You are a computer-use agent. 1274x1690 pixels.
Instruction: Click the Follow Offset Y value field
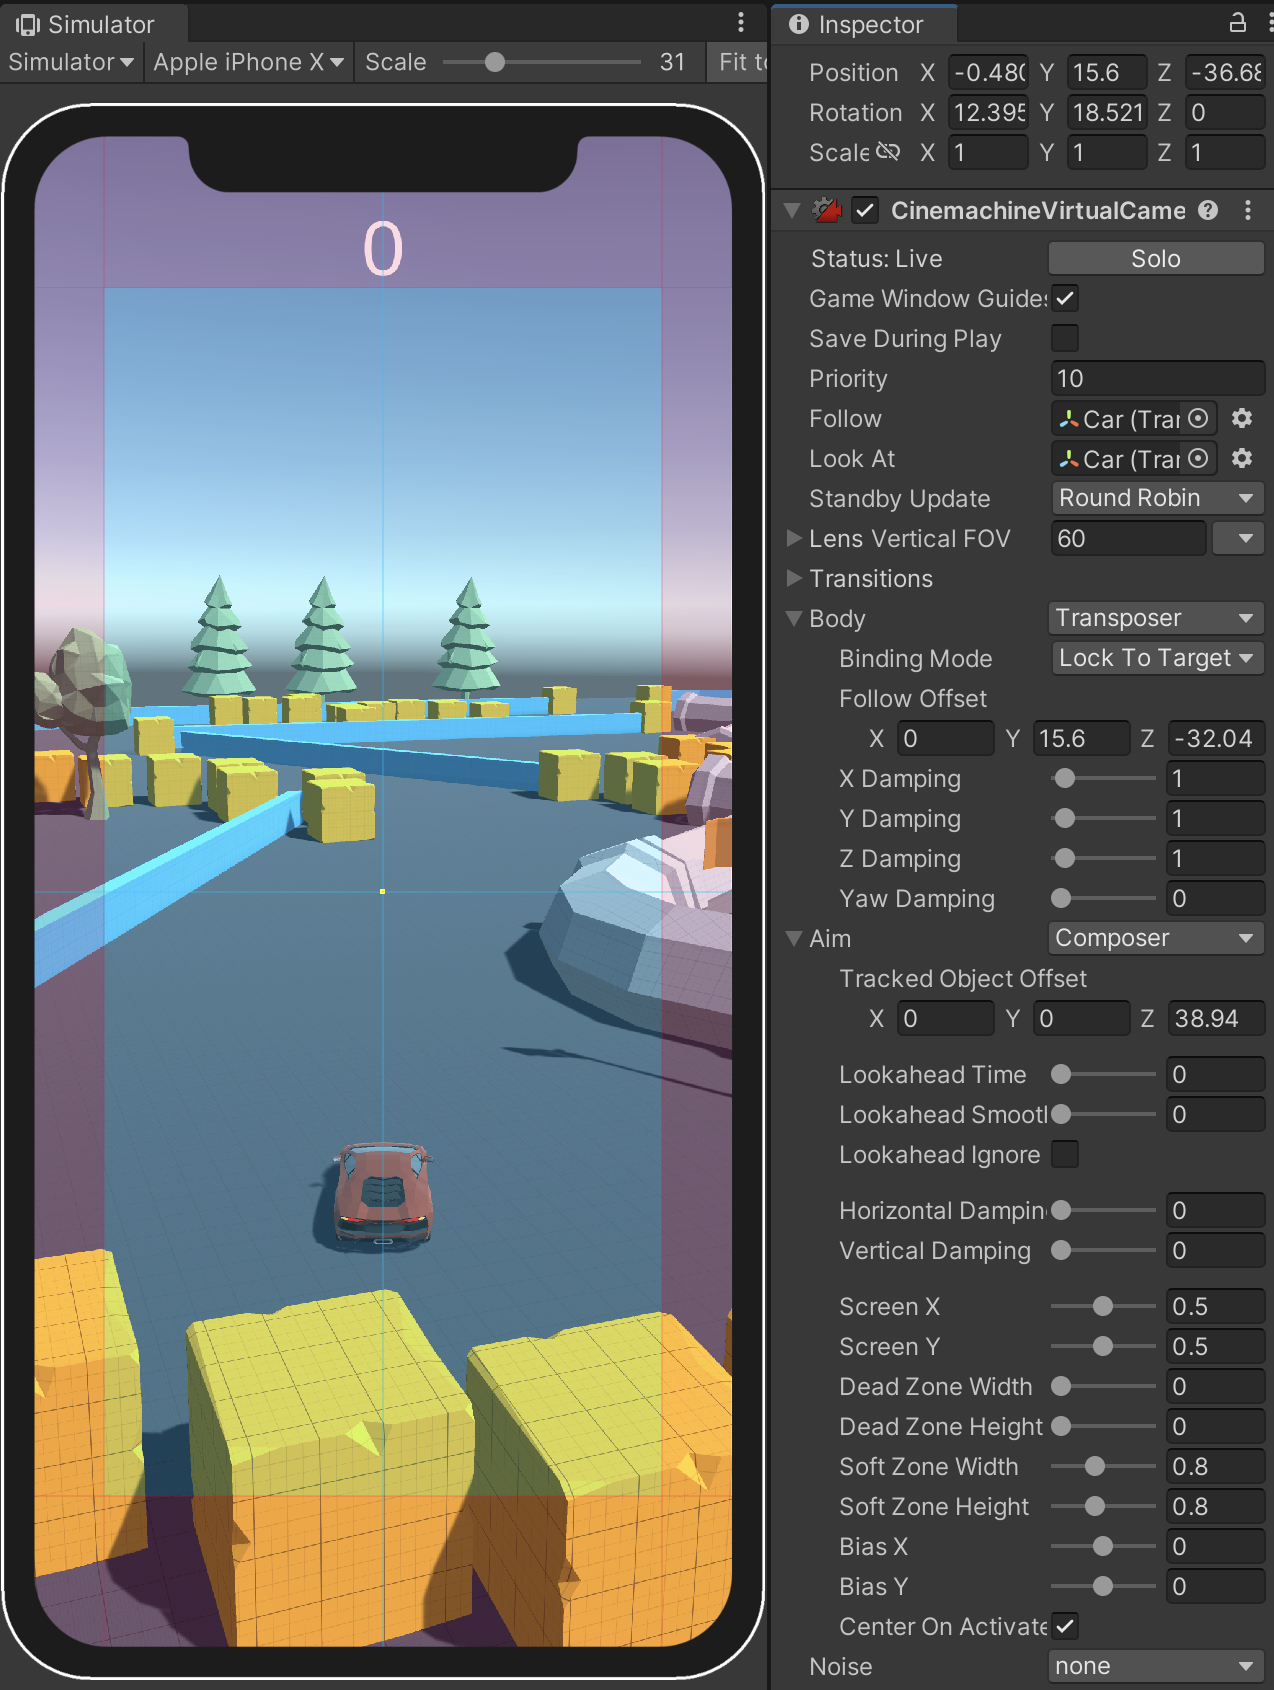[x=1080, y=738]
